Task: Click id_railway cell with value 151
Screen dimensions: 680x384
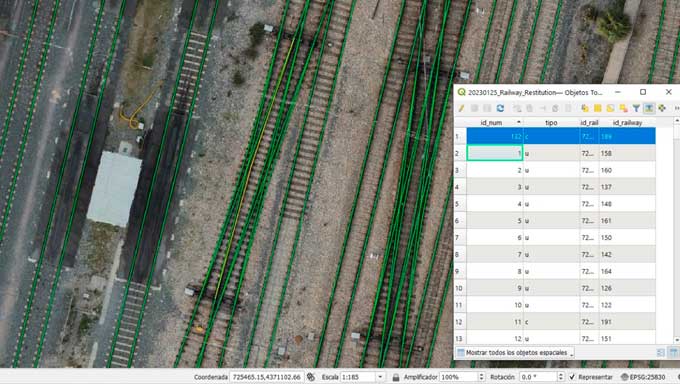Action: click(627, 338)
